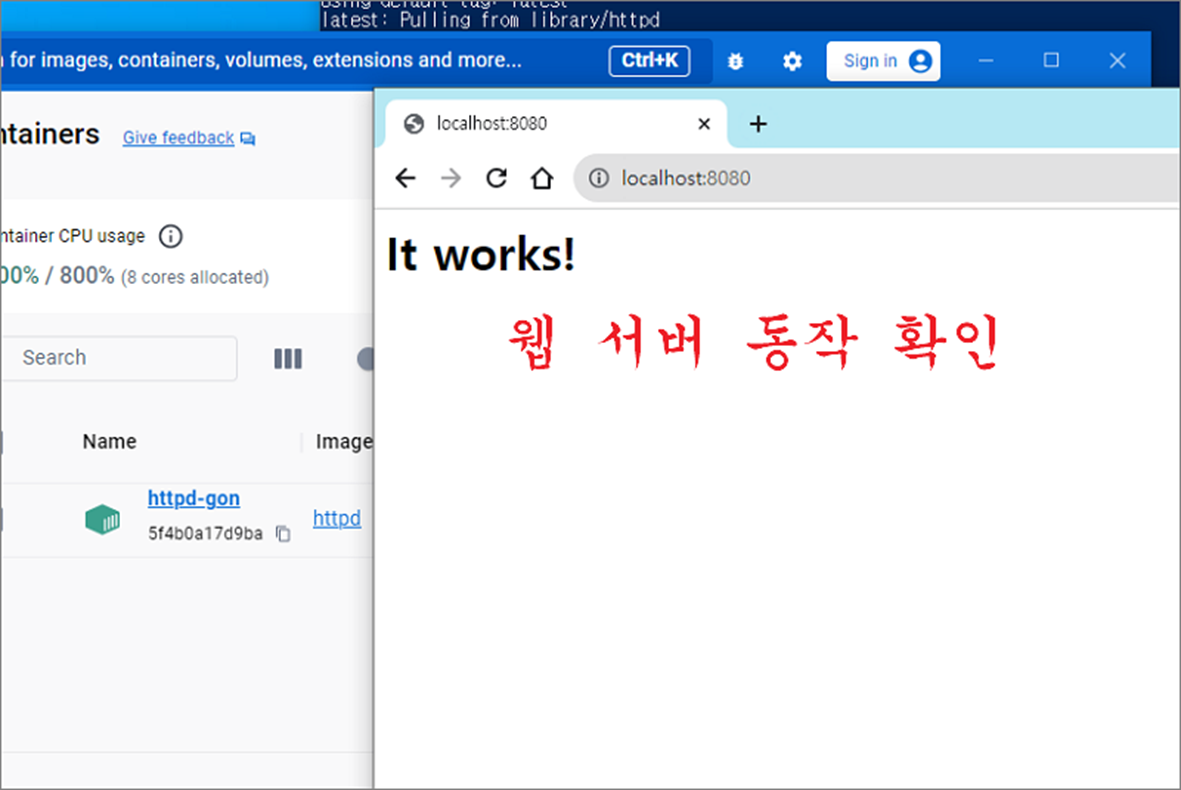
Task: Minimize the Docker Desktop window
Action: coord(986,60)
